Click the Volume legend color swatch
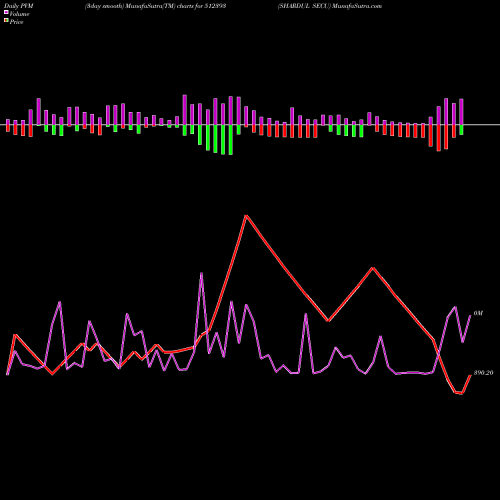This screenshot has height=500, width=500. [x=6, y=13]
